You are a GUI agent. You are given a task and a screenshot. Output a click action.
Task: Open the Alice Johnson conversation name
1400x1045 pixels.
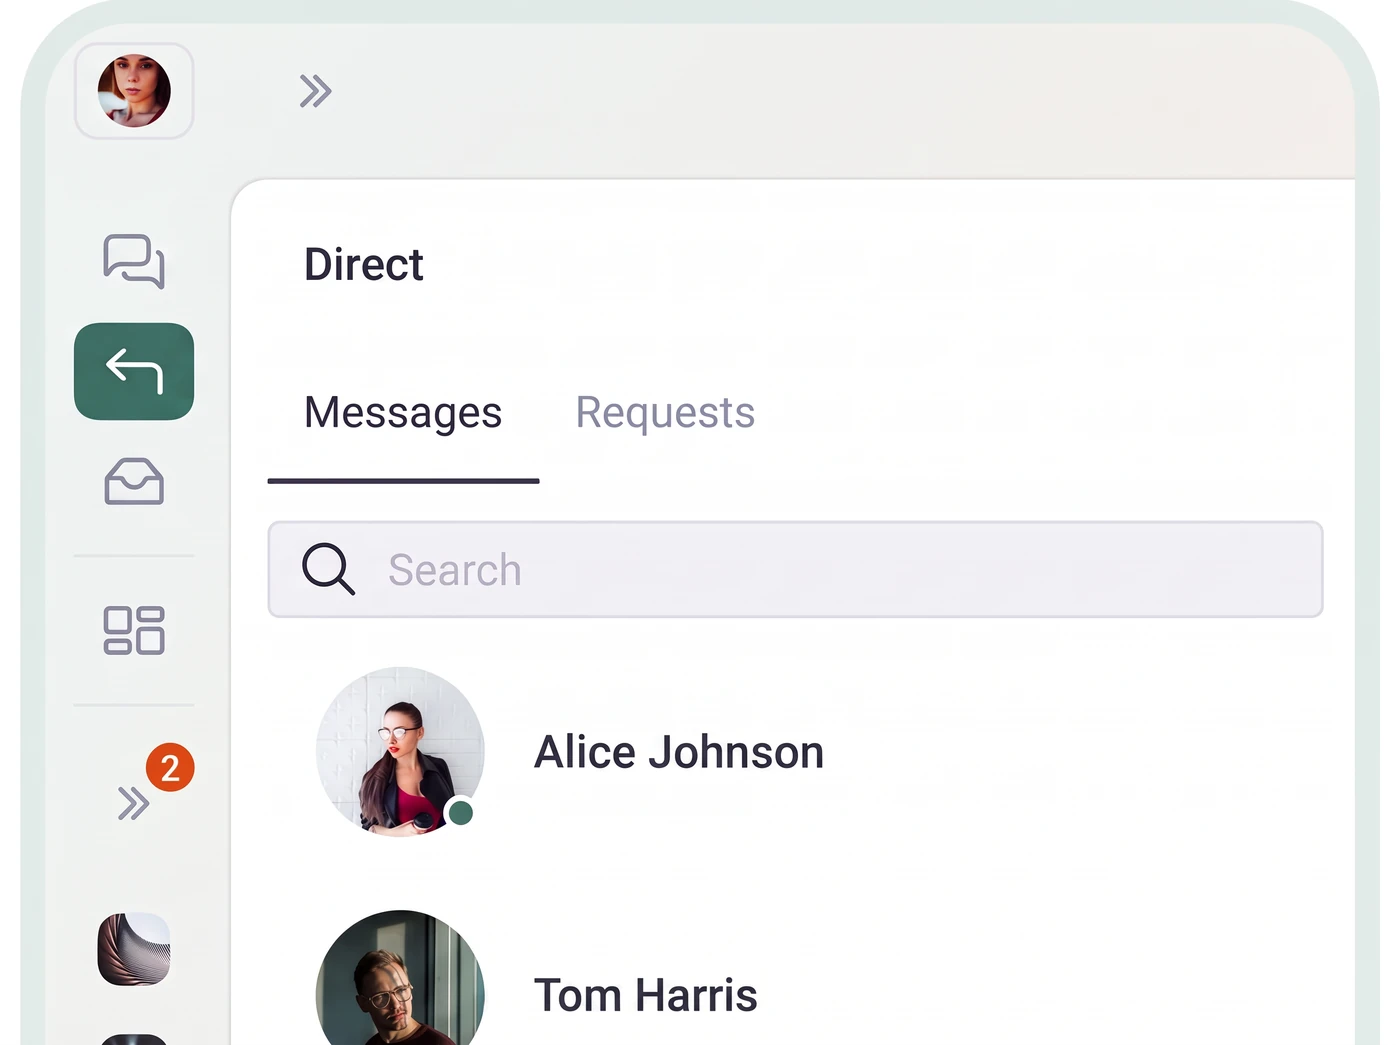tap(679, 752)
